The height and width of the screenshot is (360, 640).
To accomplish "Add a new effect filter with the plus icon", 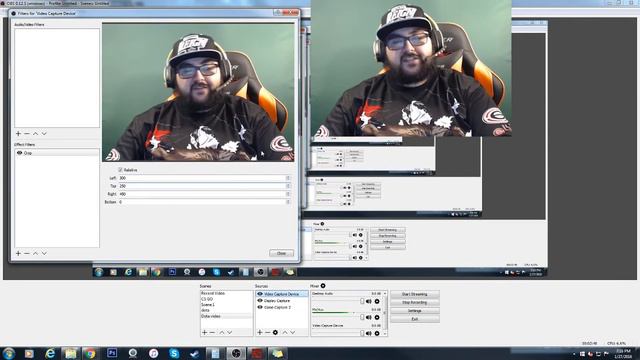I will tap(18, 253).
